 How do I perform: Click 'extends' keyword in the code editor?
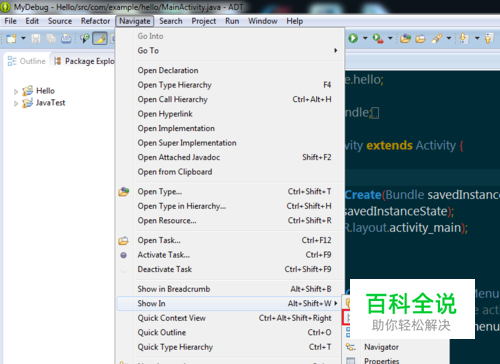pos(389,145)
